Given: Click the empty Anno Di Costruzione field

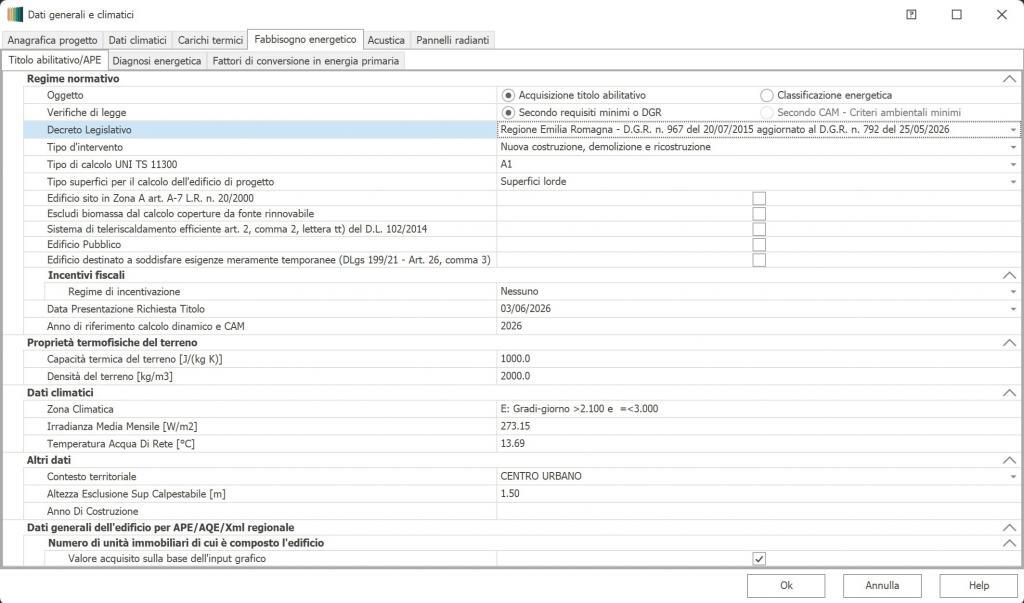Looking at the screenshot, I should 758,511.
